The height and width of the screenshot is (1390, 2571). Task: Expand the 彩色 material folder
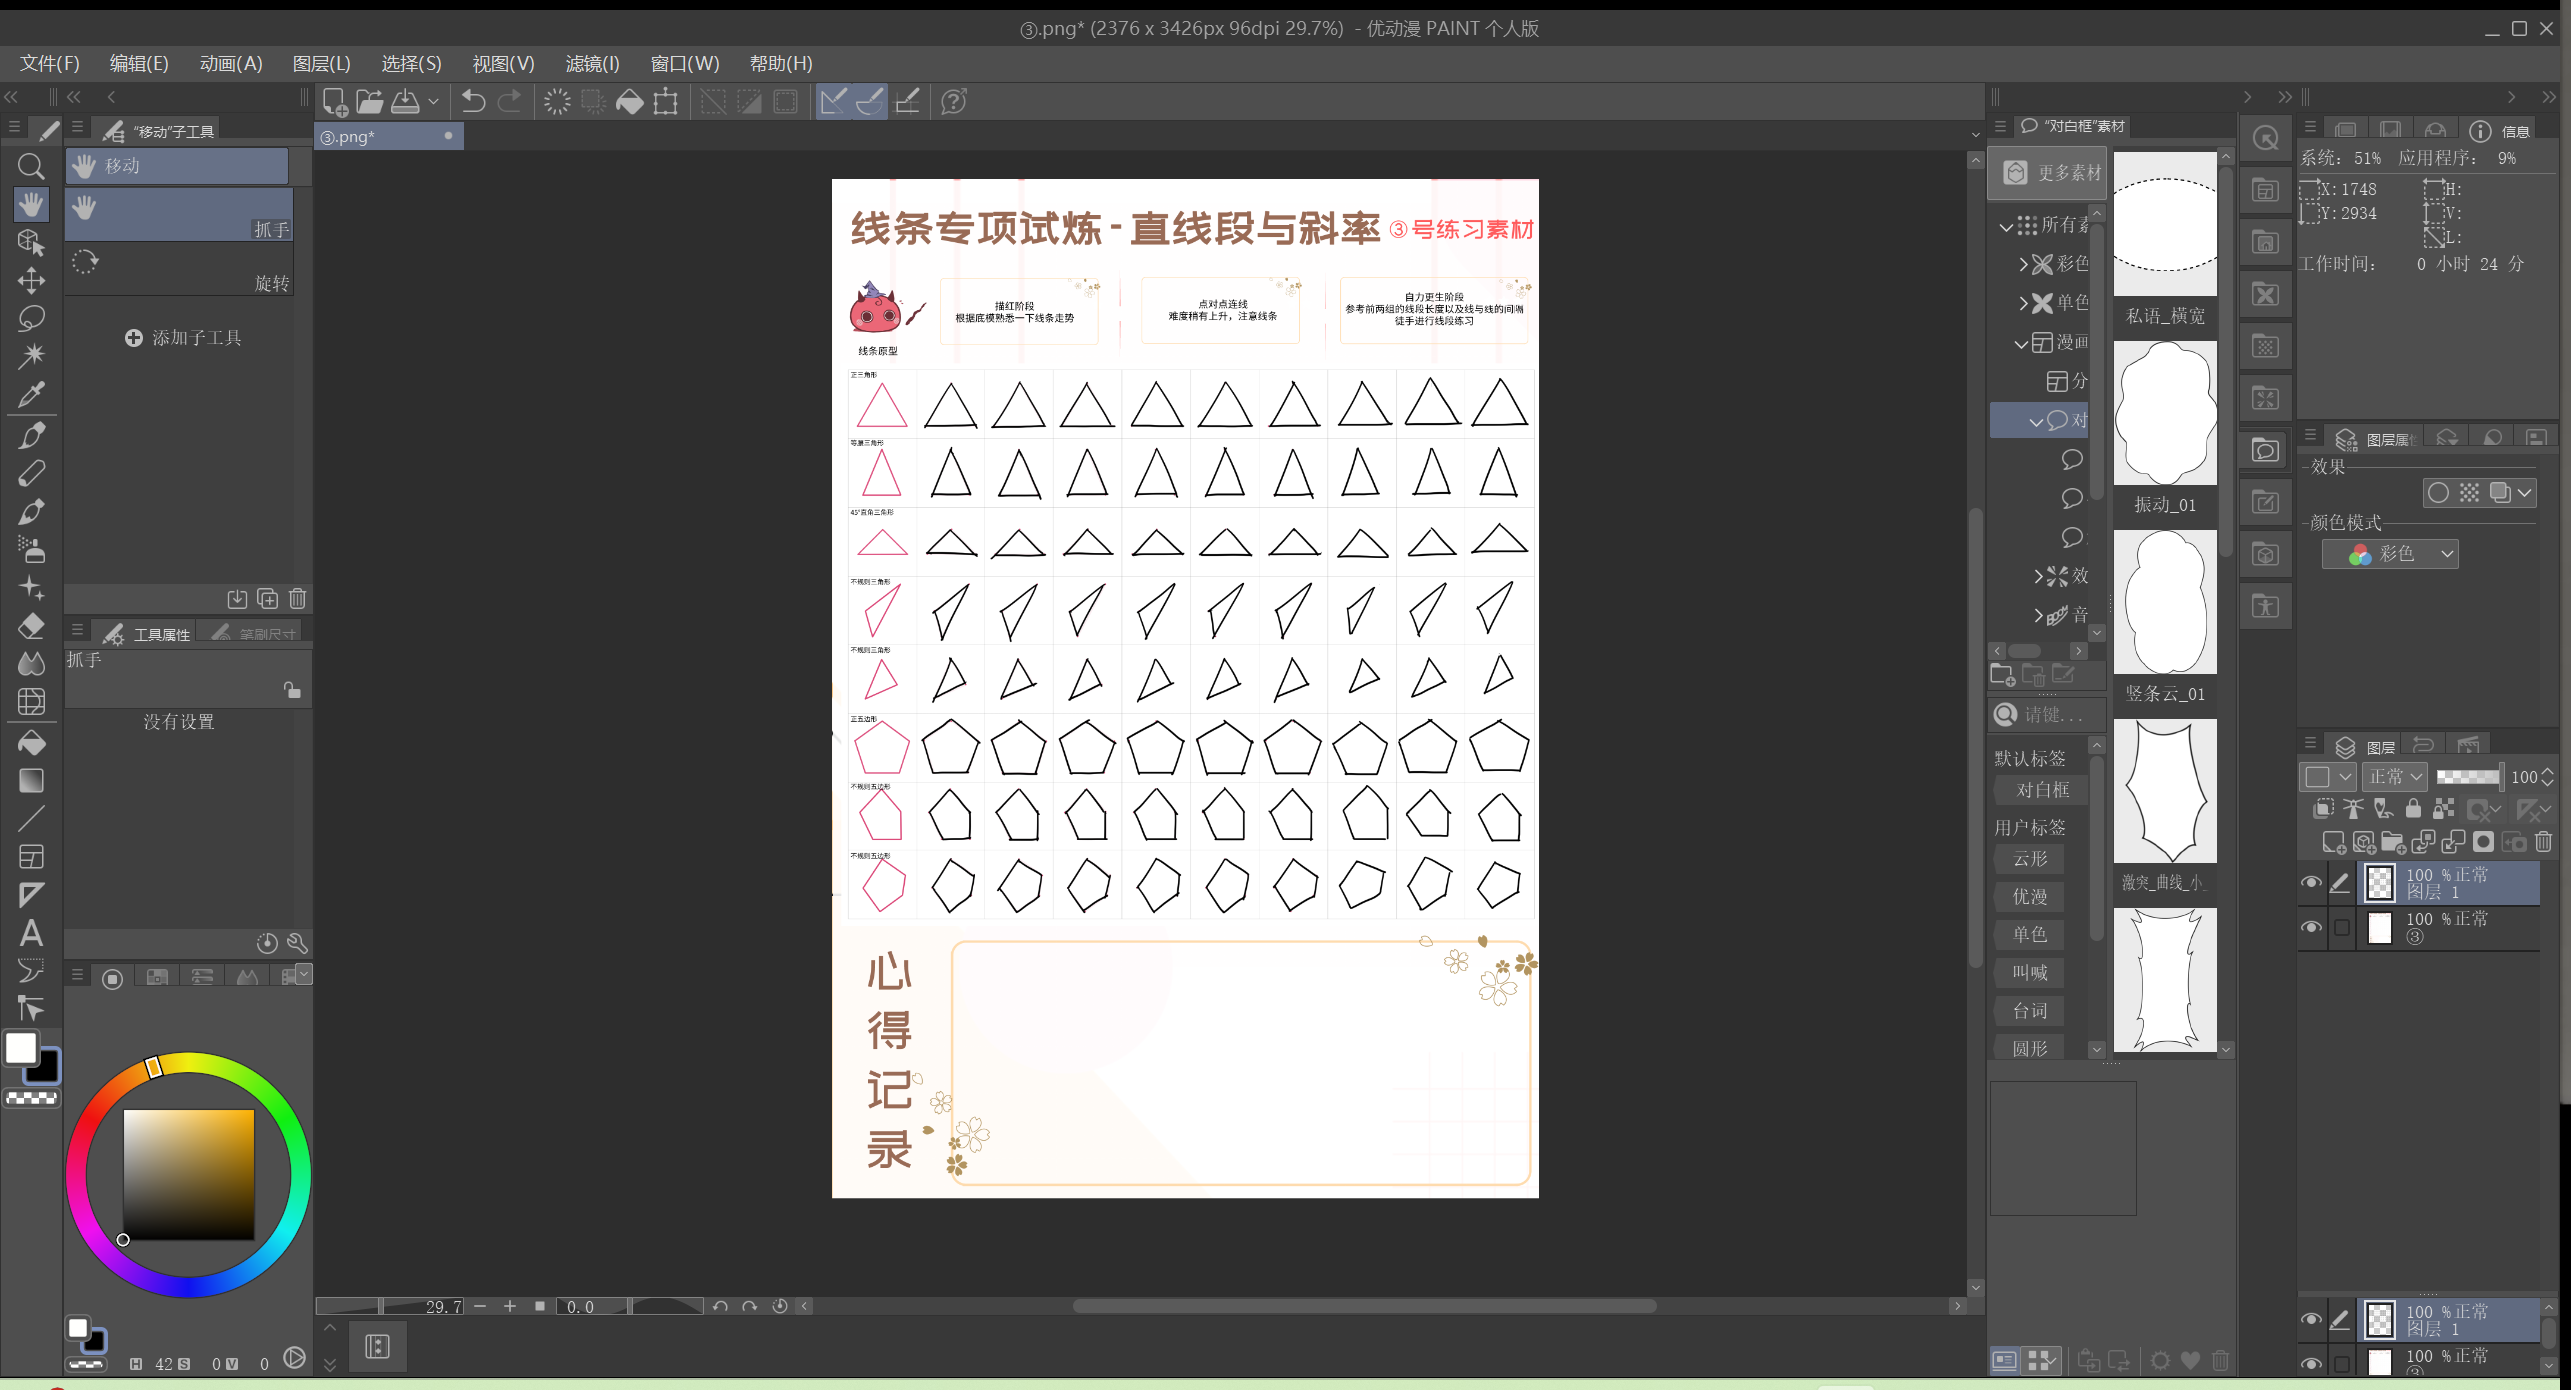click(x=2023, y=264)
